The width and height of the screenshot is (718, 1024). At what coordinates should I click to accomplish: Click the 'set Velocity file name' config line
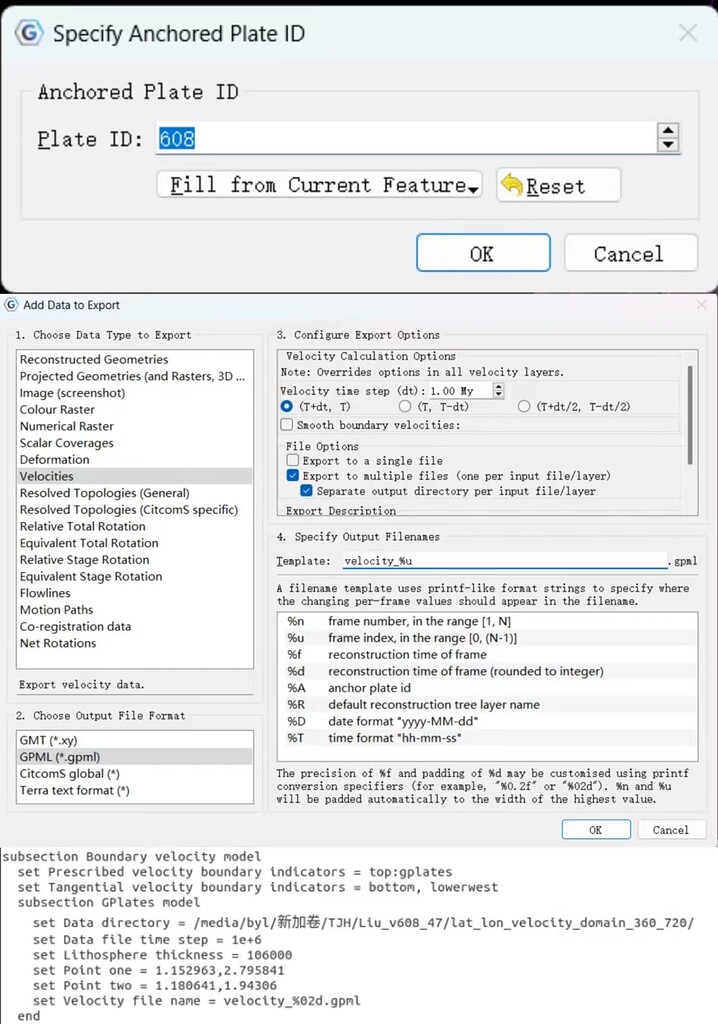196,1000
